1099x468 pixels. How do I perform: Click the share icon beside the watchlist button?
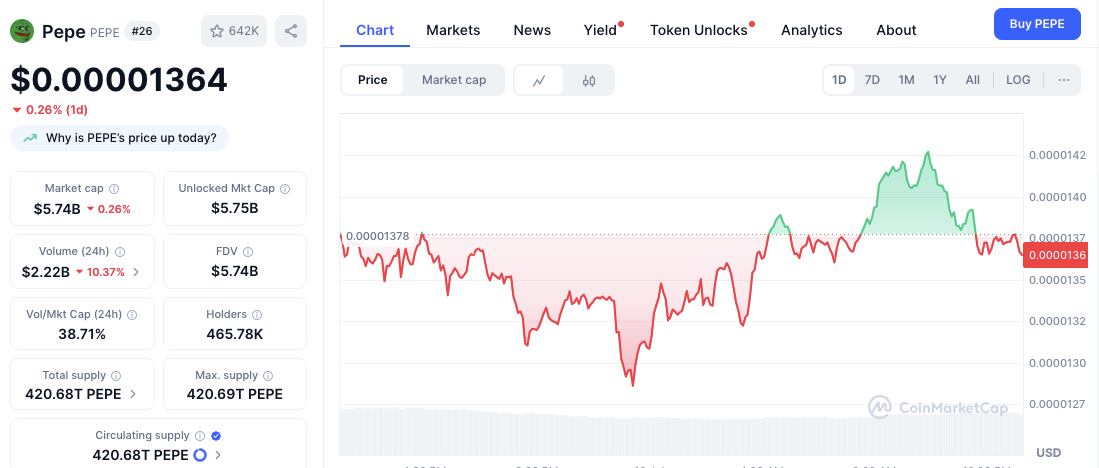[291, 31]
